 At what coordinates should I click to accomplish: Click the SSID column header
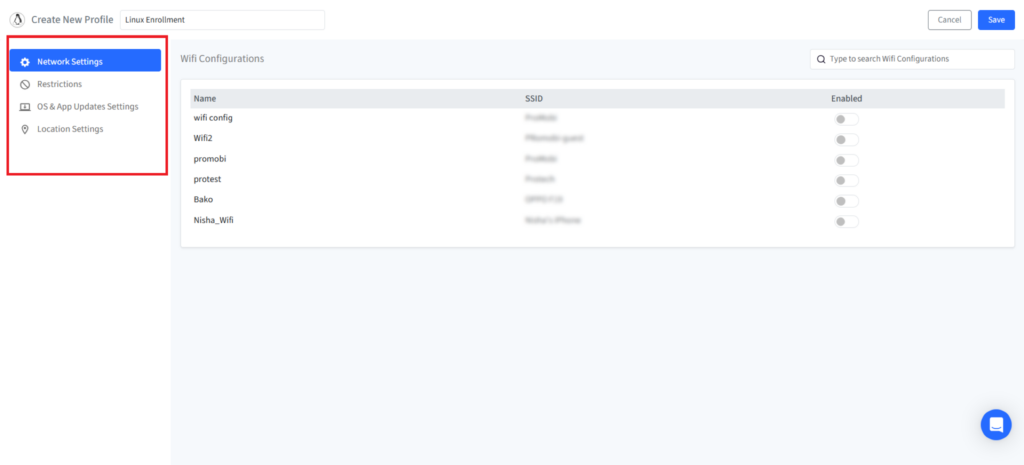point(534,99)
